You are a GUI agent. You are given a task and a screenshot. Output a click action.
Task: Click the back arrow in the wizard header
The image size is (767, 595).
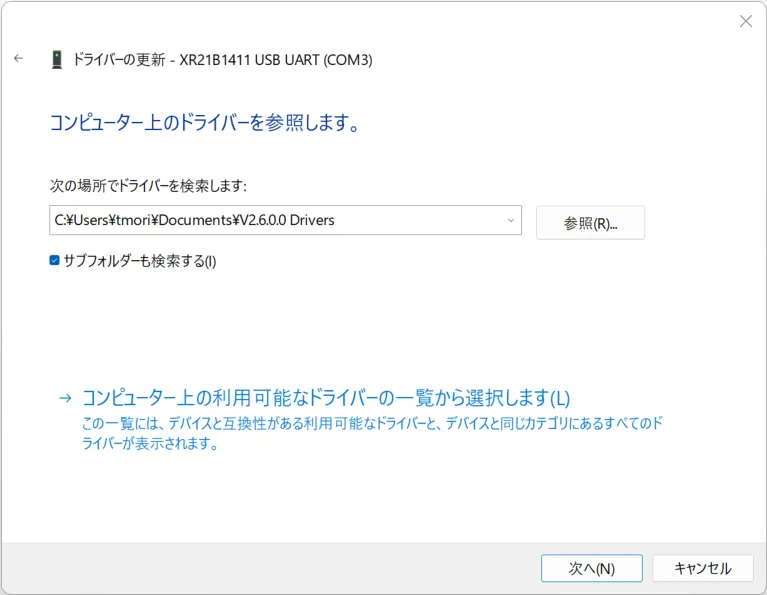tap(18, 59)
